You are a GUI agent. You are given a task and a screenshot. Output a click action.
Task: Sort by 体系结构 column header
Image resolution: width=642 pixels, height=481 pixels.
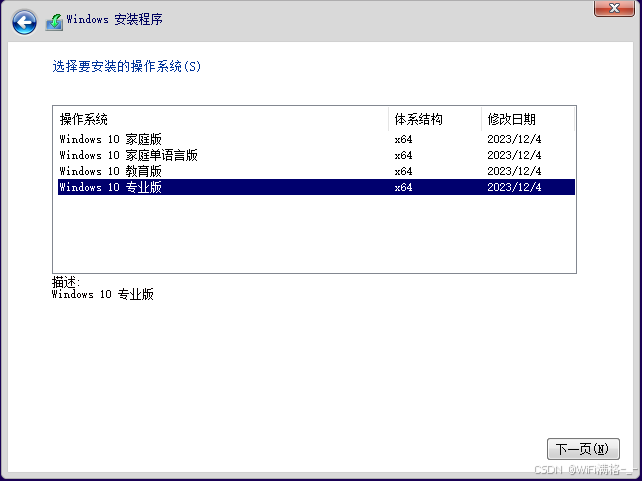pos(435,119)
